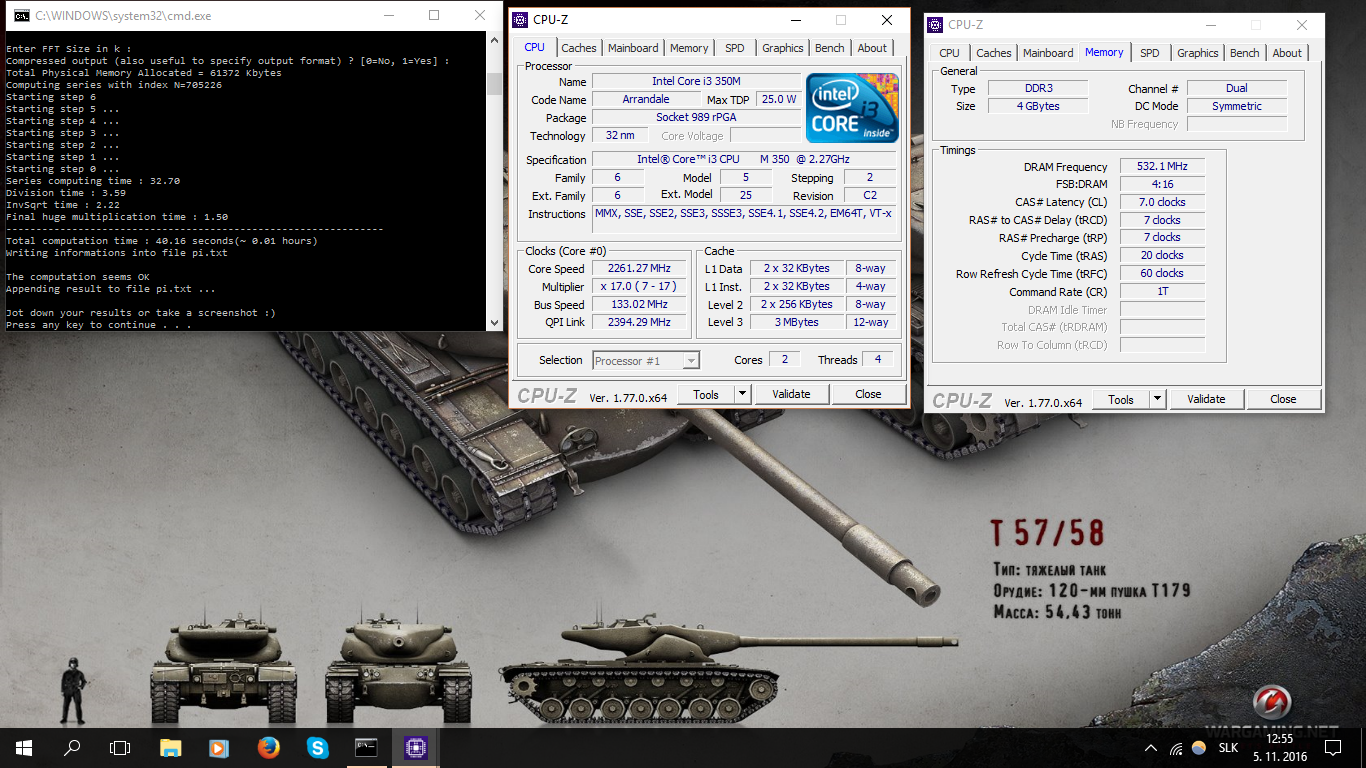Open SPD tab in CPU-Z CPU window

735,47
